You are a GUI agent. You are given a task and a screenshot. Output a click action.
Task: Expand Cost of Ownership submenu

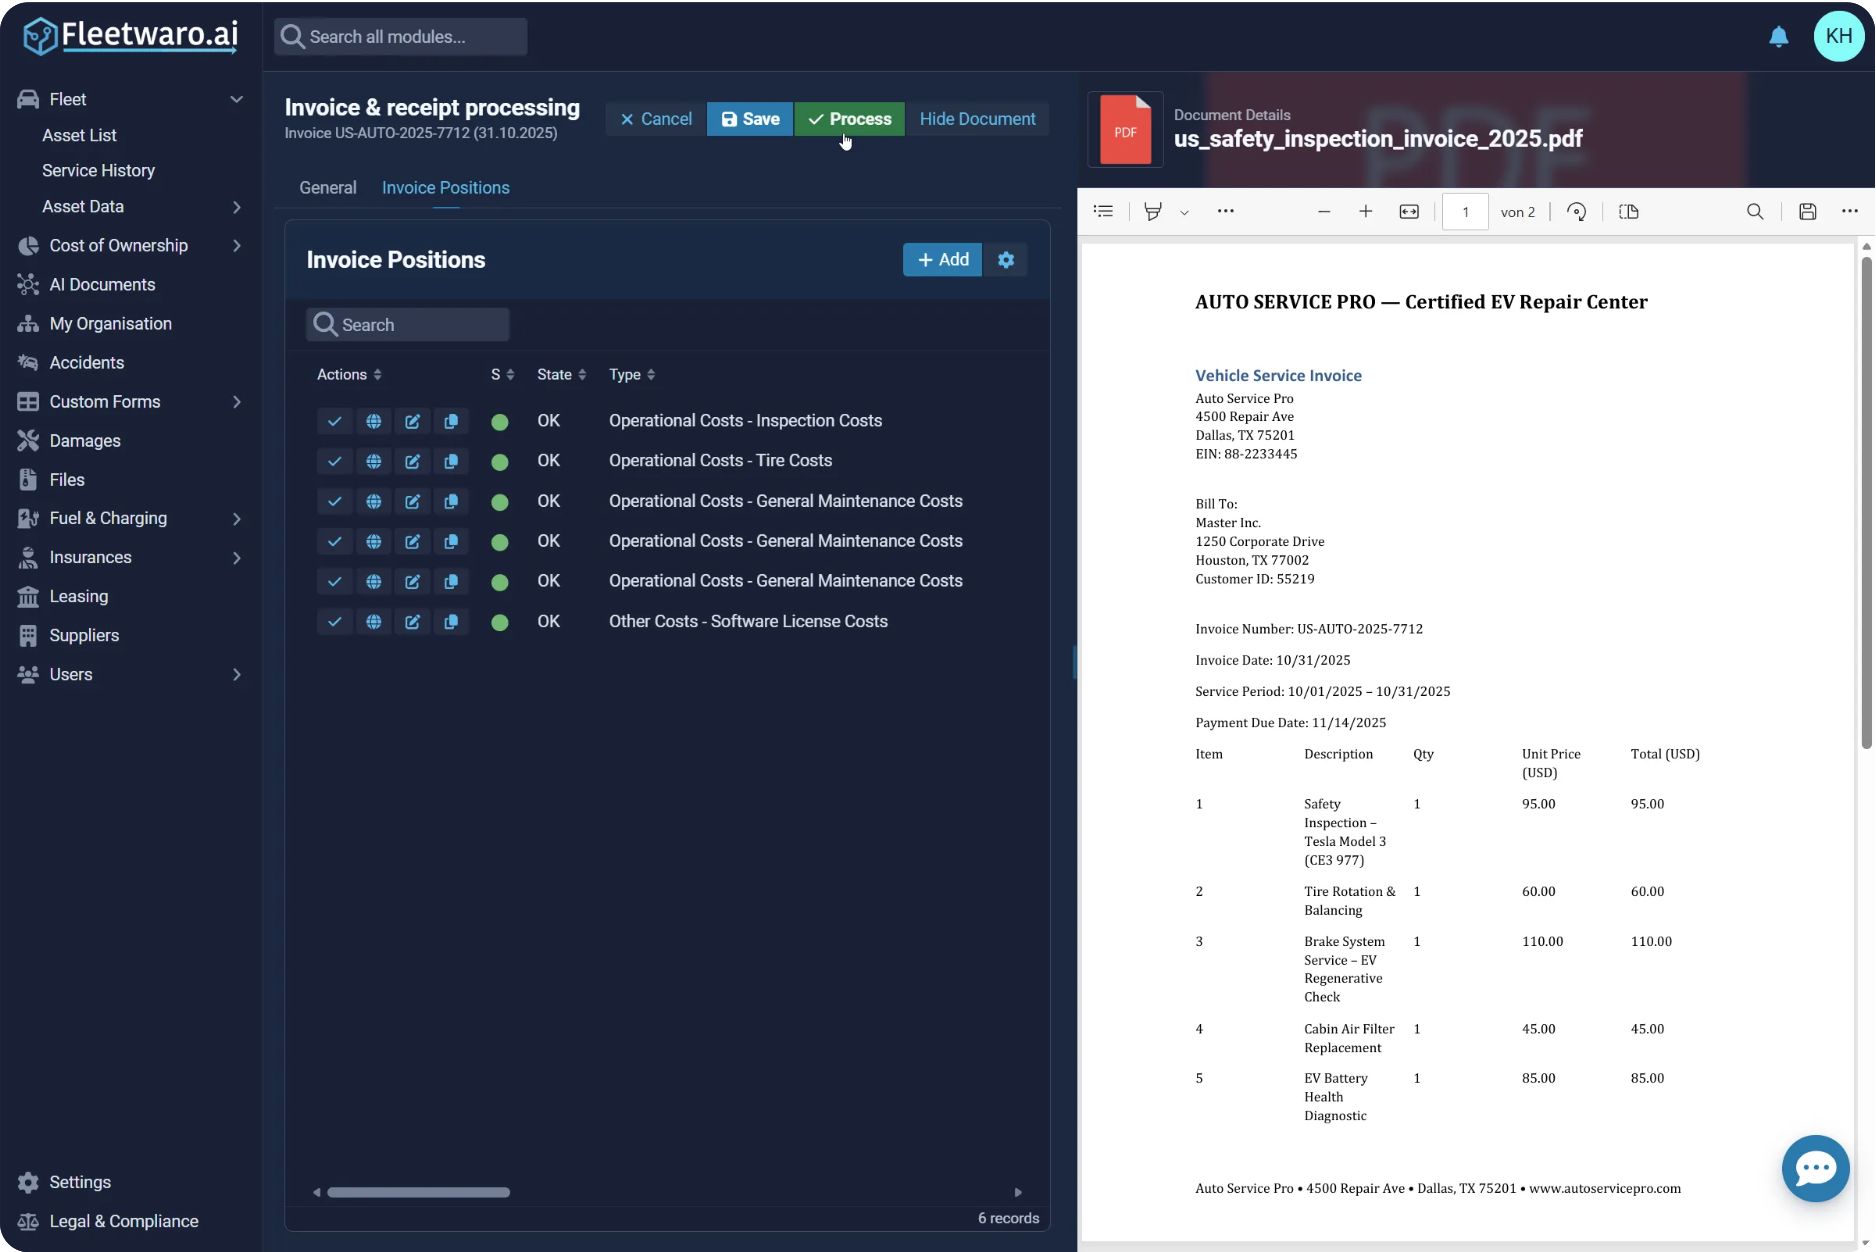point(237,246)
